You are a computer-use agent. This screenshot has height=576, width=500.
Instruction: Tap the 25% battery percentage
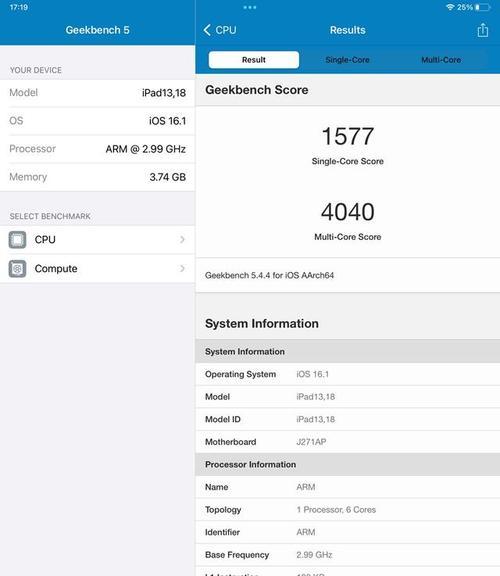465,7
